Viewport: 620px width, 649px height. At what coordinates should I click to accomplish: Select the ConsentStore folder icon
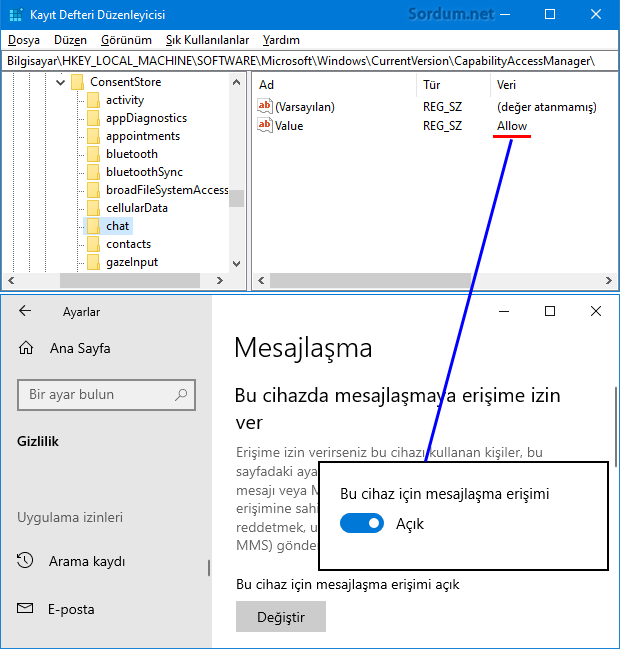[77, 82]
